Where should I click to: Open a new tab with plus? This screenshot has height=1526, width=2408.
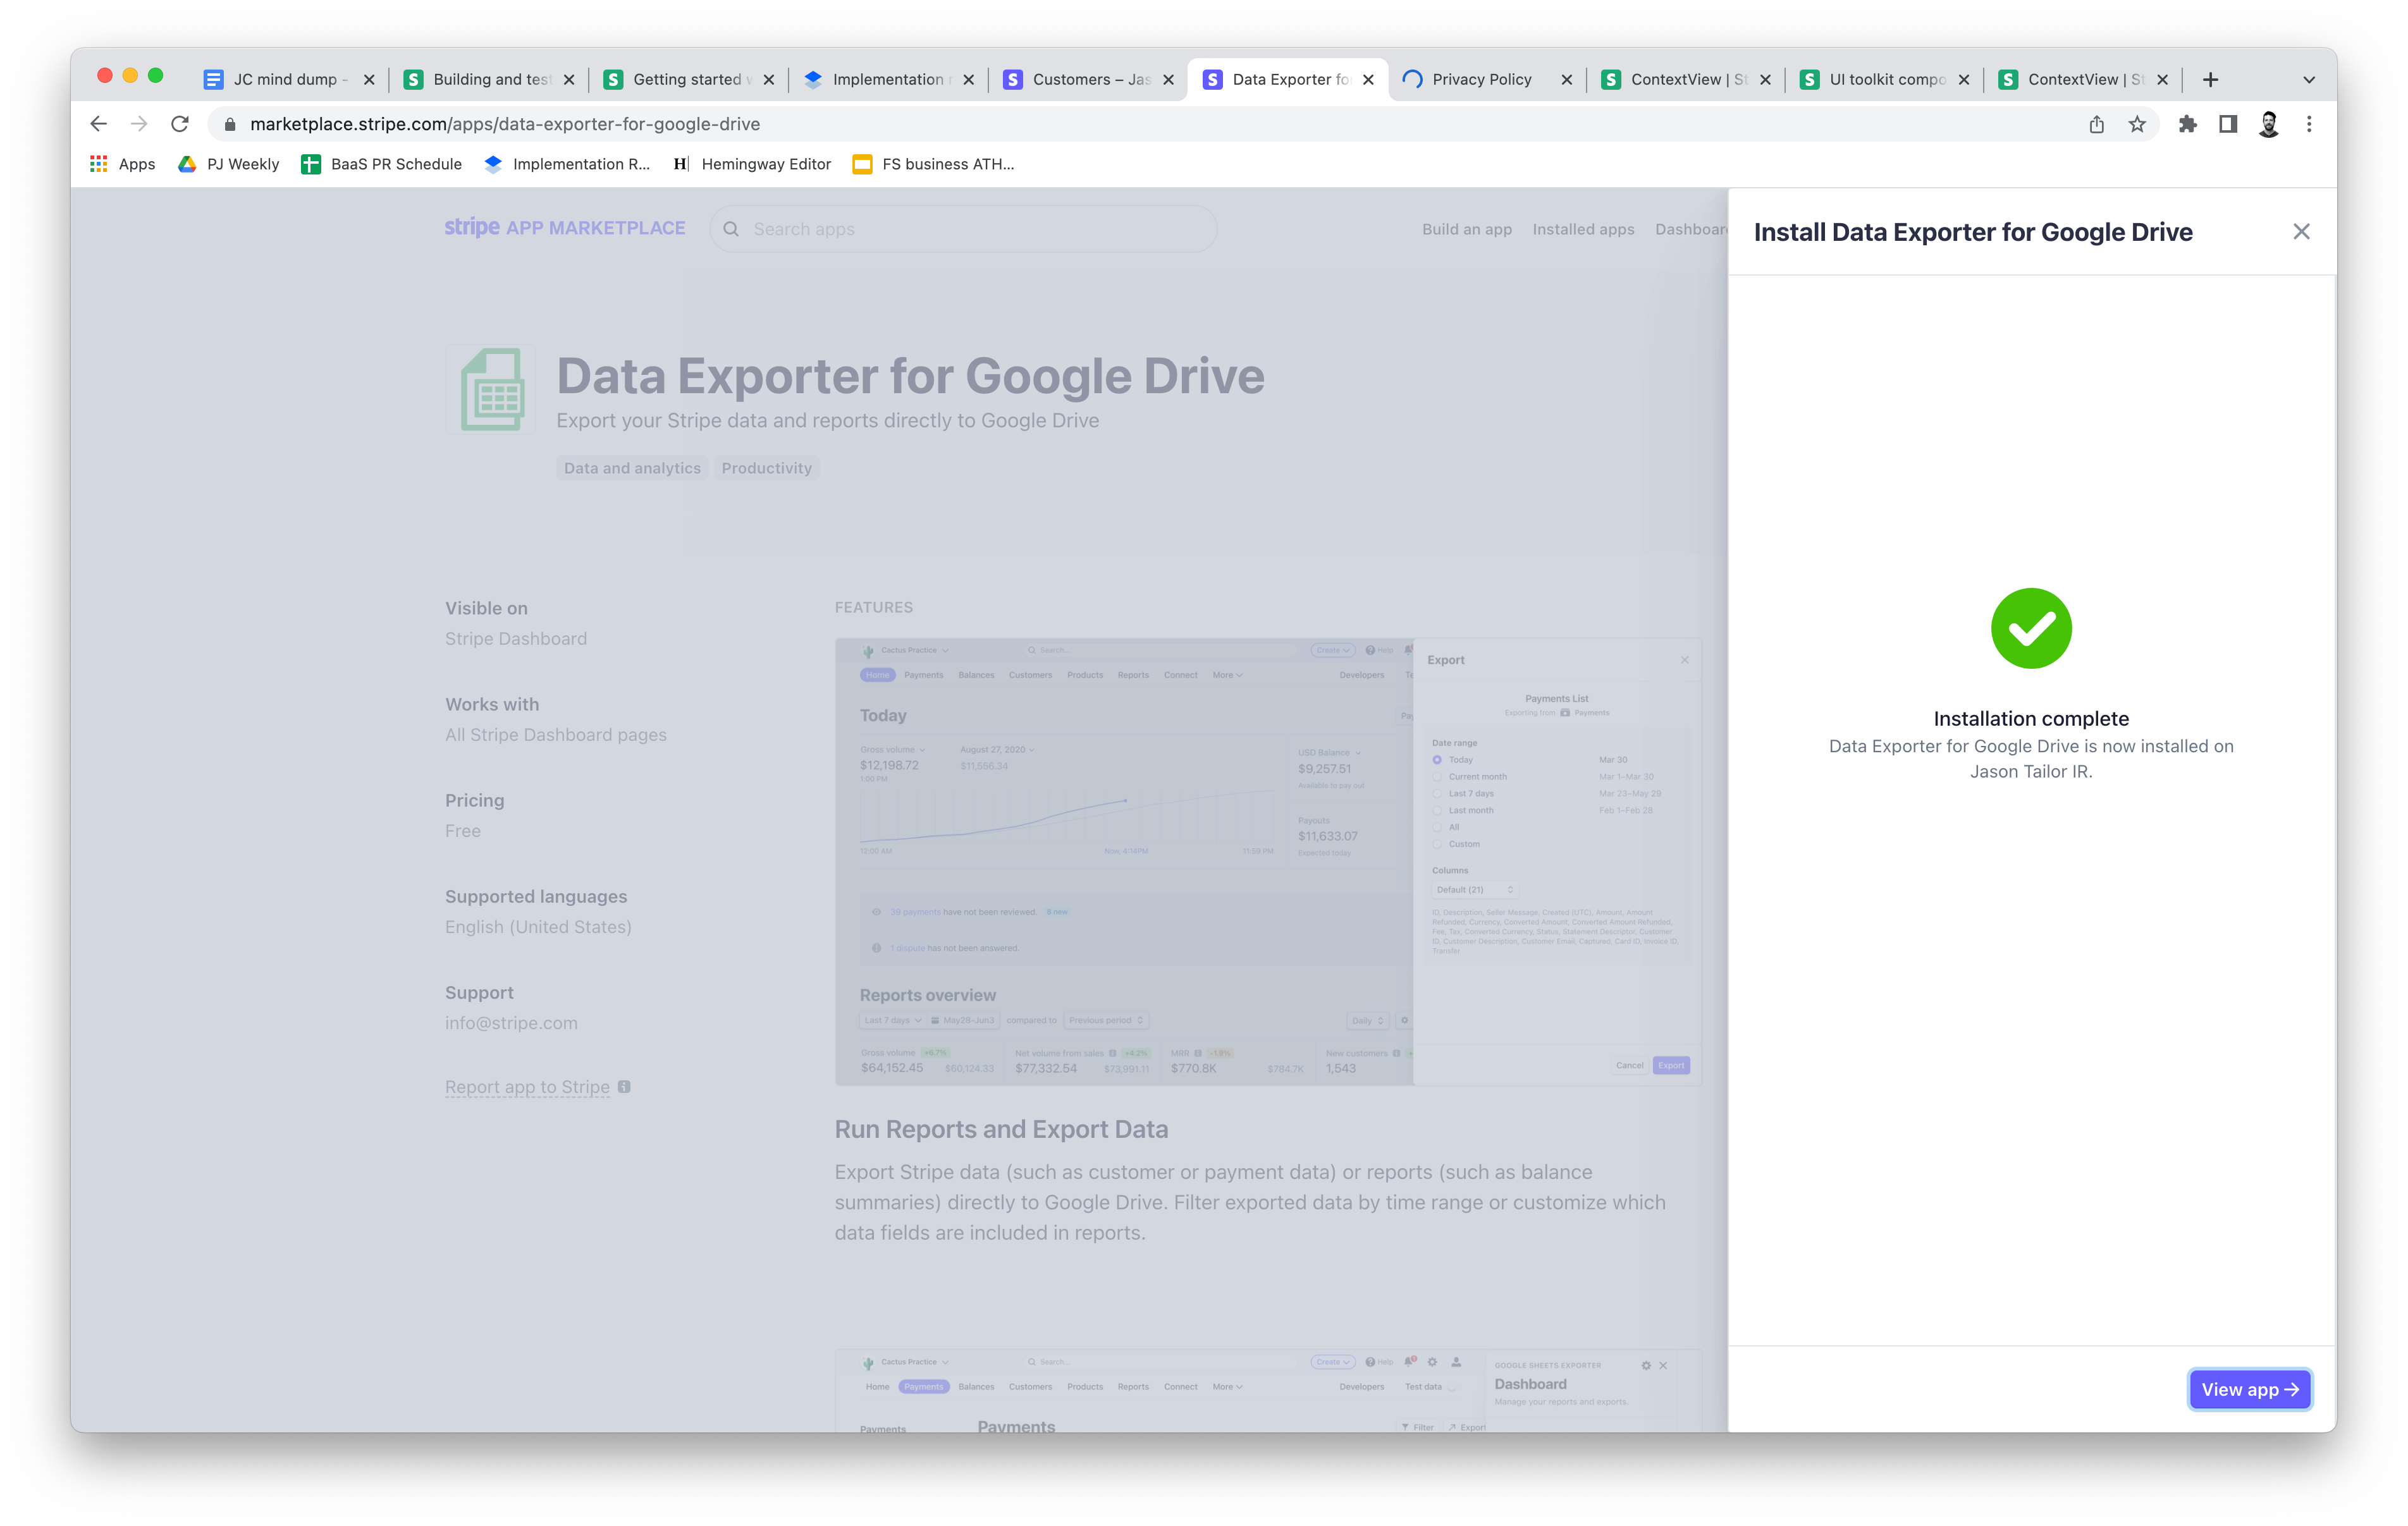[x=2211, y=80]
